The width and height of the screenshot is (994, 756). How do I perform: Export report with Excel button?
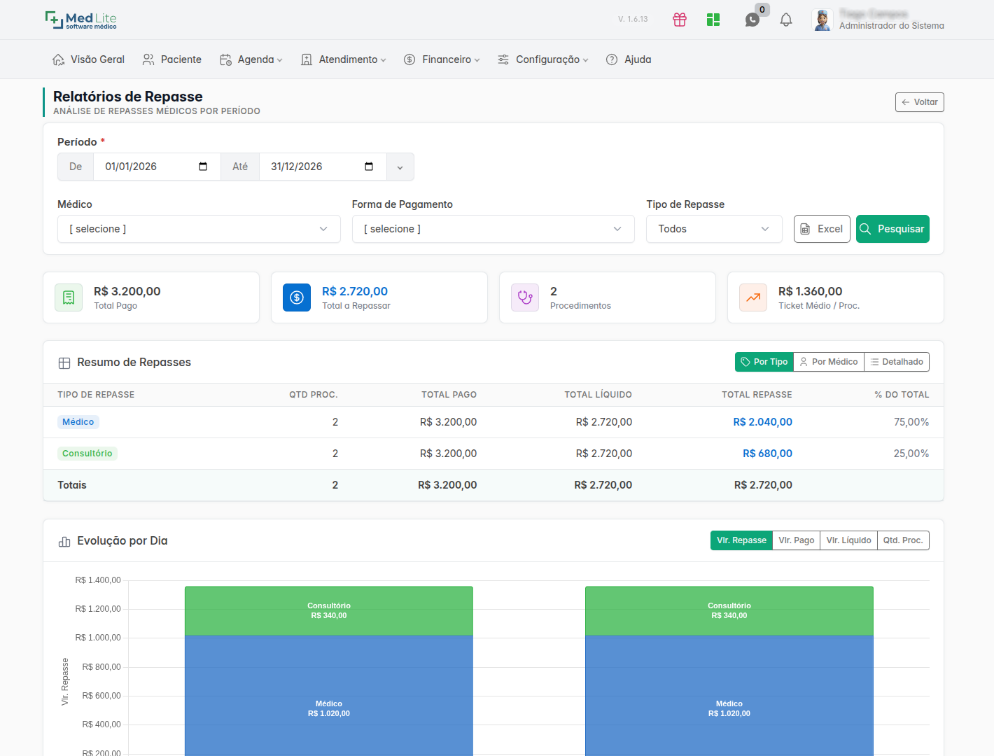[x=822, y=229]
